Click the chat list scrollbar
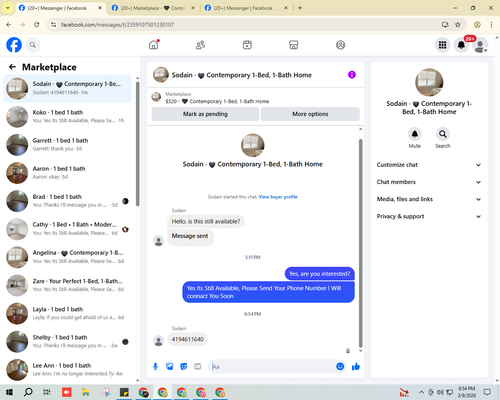500x400 pixels. coord(137,143)
